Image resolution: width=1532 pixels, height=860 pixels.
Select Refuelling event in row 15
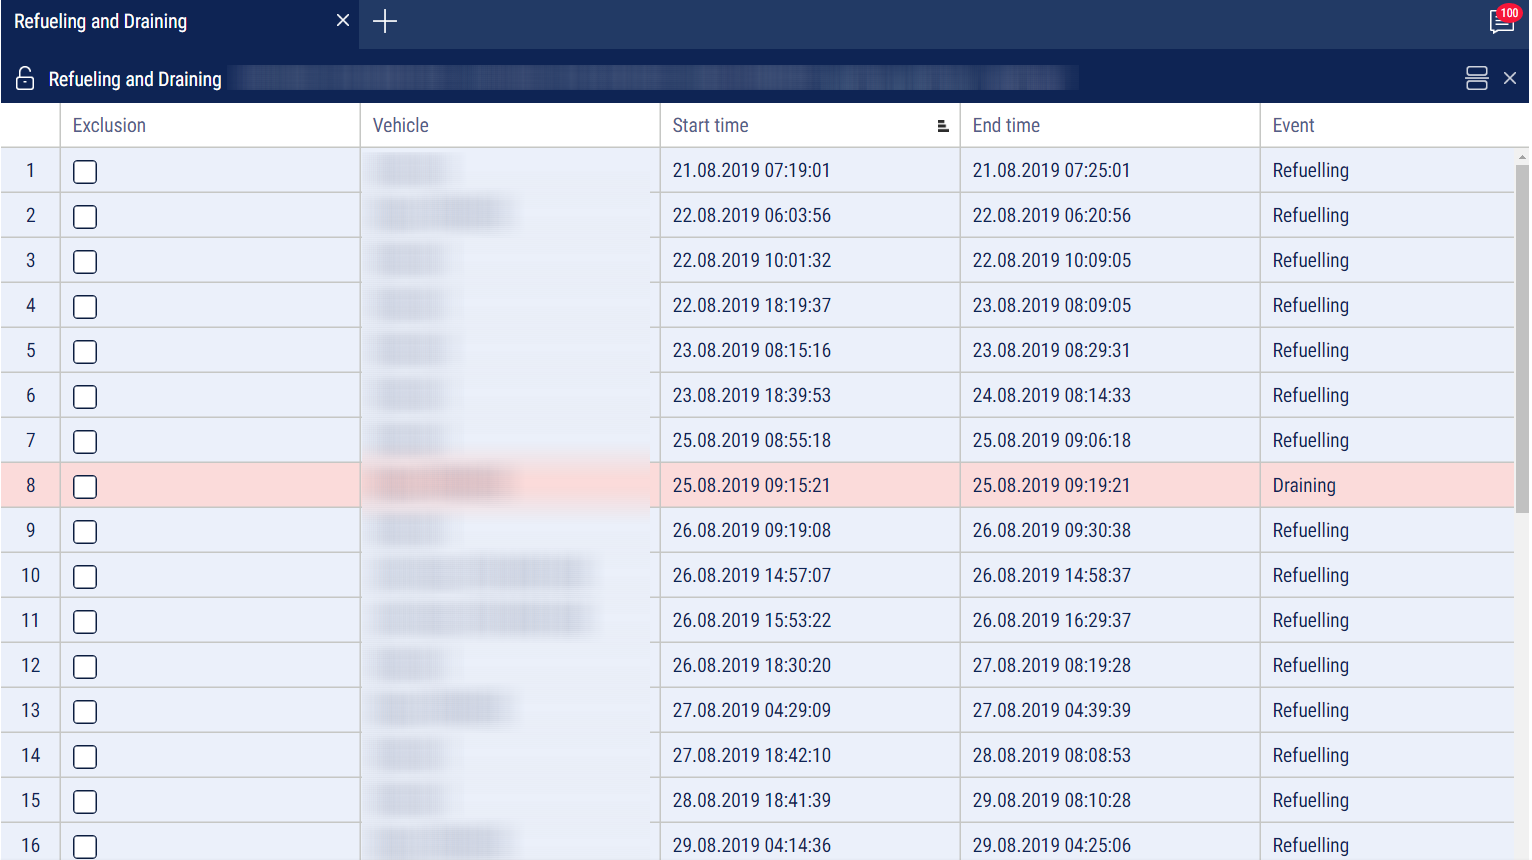click(1310, 800)
